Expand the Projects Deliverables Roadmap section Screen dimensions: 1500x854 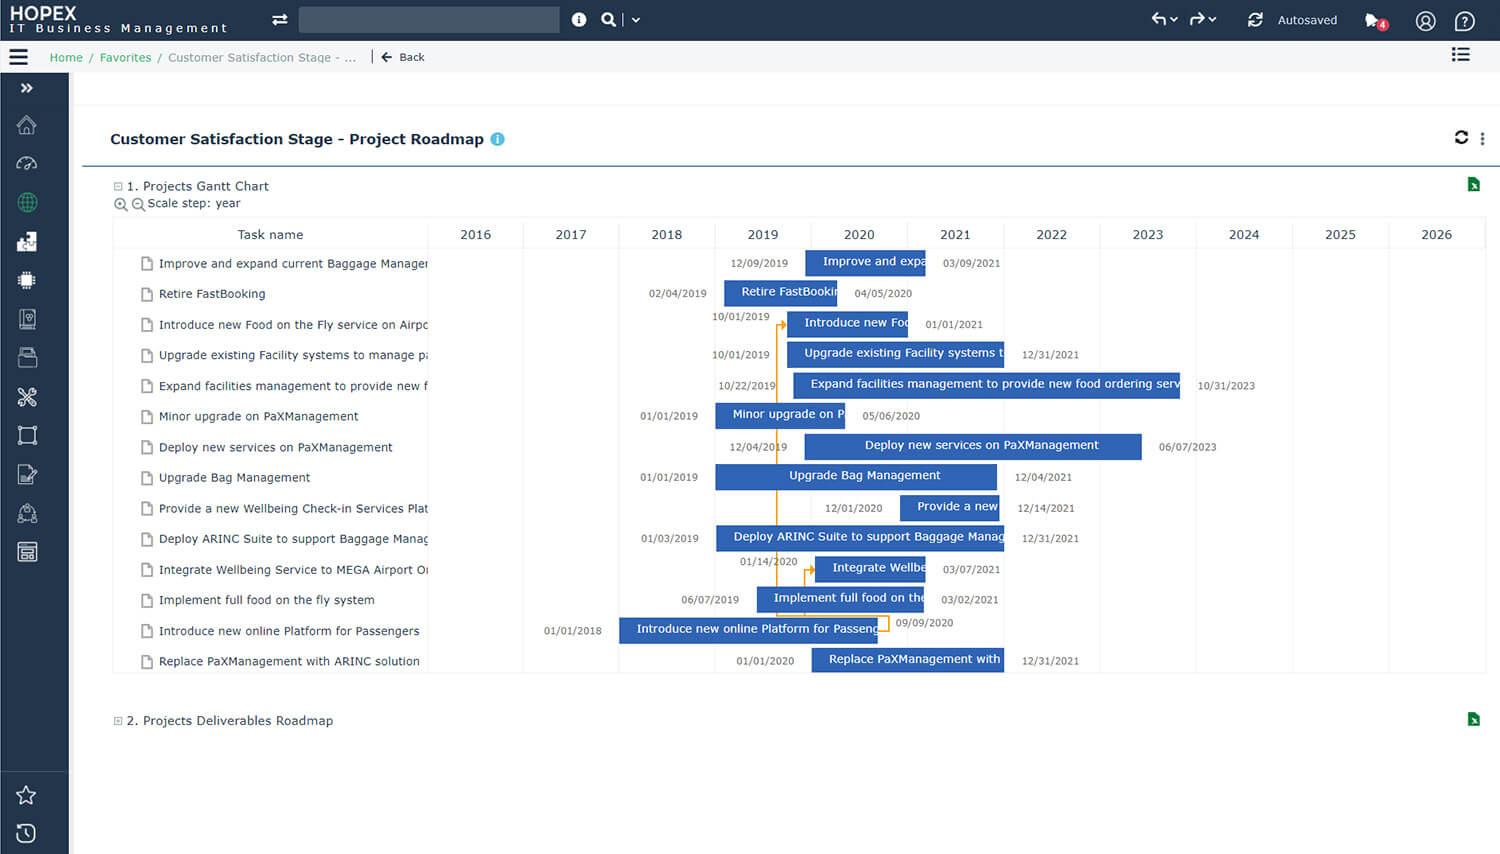tap(118, 720)
